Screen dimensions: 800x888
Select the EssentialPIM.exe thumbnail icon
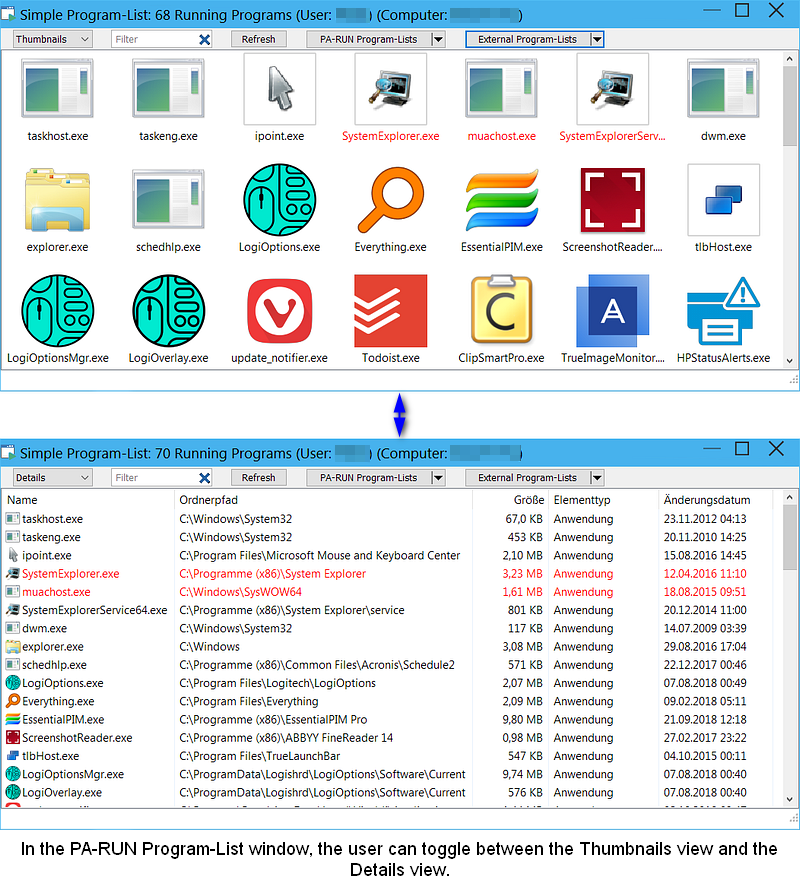(501, 199)
